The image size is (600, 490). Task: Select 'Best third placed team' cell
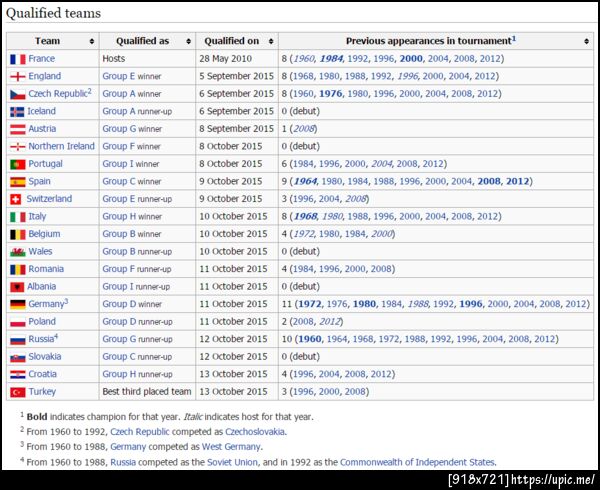pyautogui.click(x=147, y=392)
